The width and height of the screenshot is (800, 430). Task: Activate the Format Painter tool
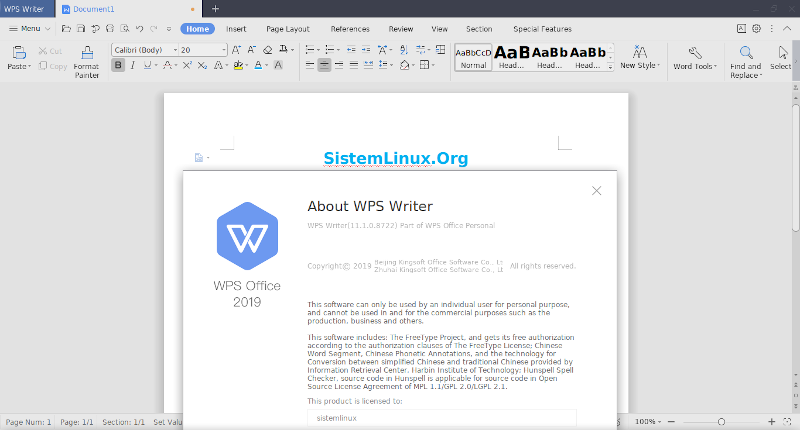click(x=87, y=62)
